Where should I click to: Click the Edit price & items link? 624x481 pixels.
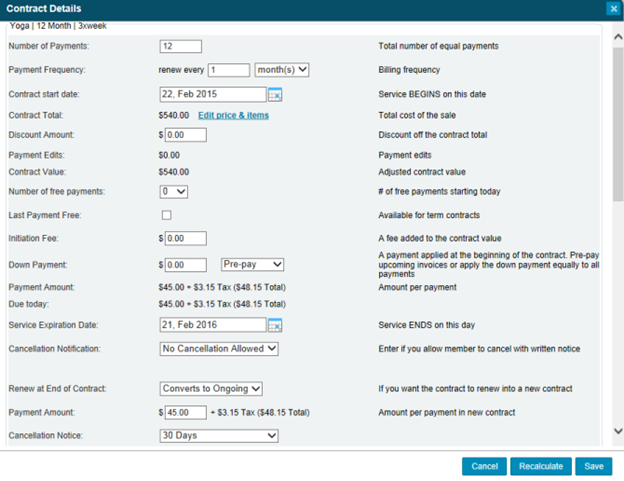pos(233,116)
